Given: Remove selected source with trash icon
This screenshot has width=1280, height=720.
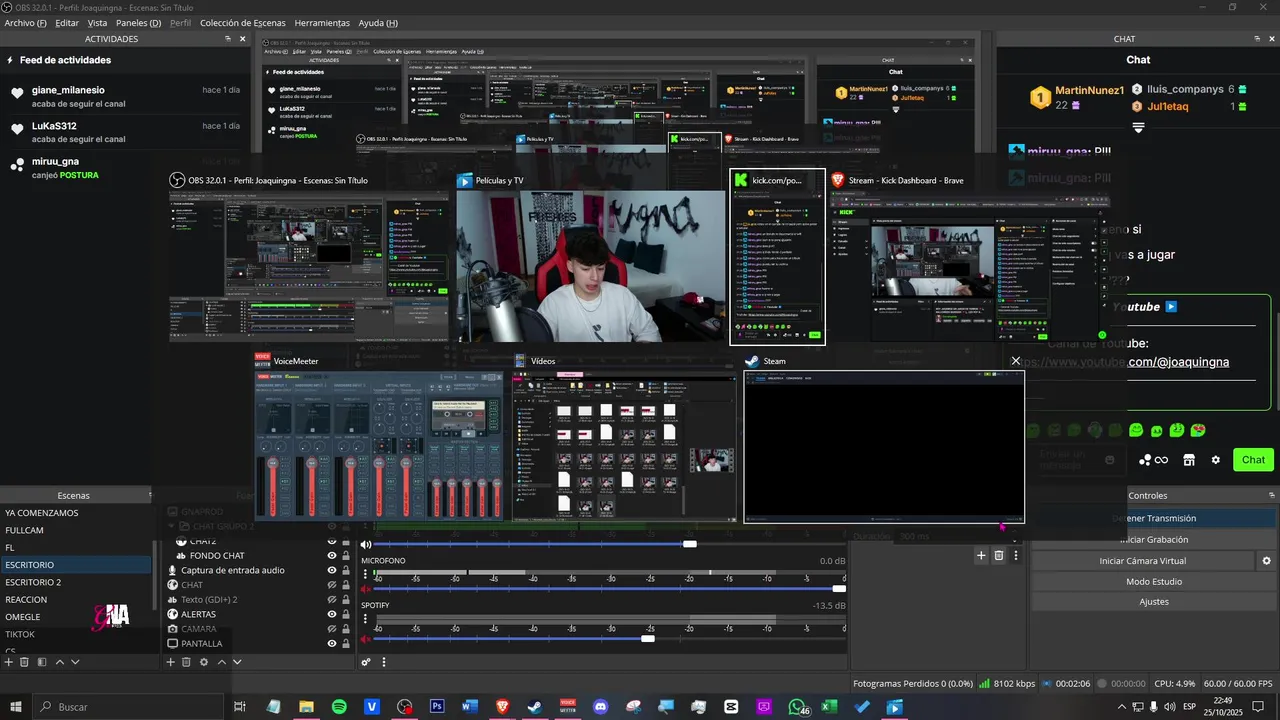Looking at the screenshot, I should coord(187,662).
